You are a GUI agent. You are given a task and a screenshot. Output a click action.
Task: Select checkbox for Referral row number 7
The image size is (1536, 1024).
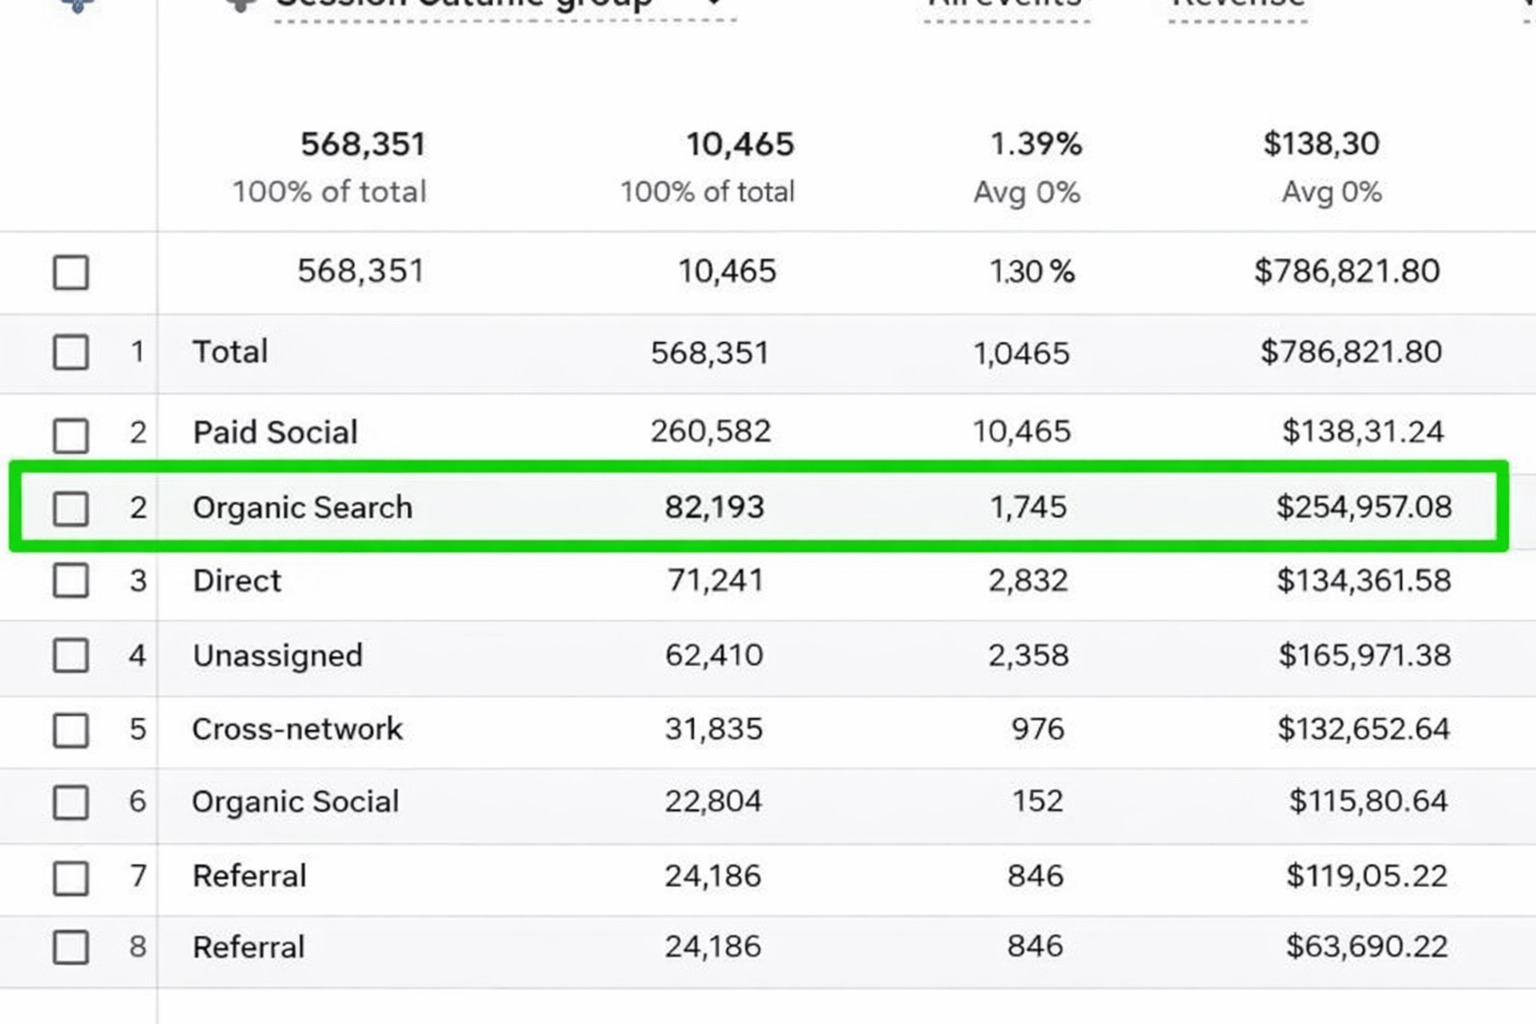(71, 878)
